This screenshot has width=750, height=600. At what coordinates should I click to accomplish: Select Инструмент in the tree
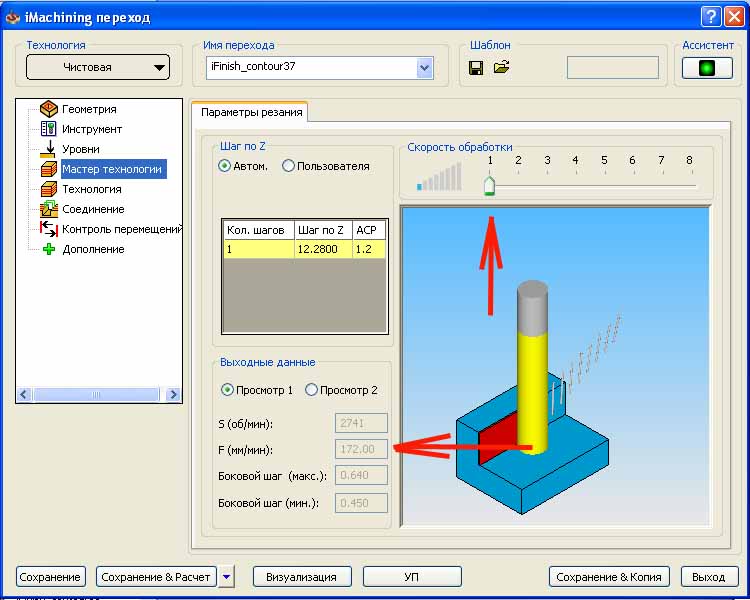point(92,129)
